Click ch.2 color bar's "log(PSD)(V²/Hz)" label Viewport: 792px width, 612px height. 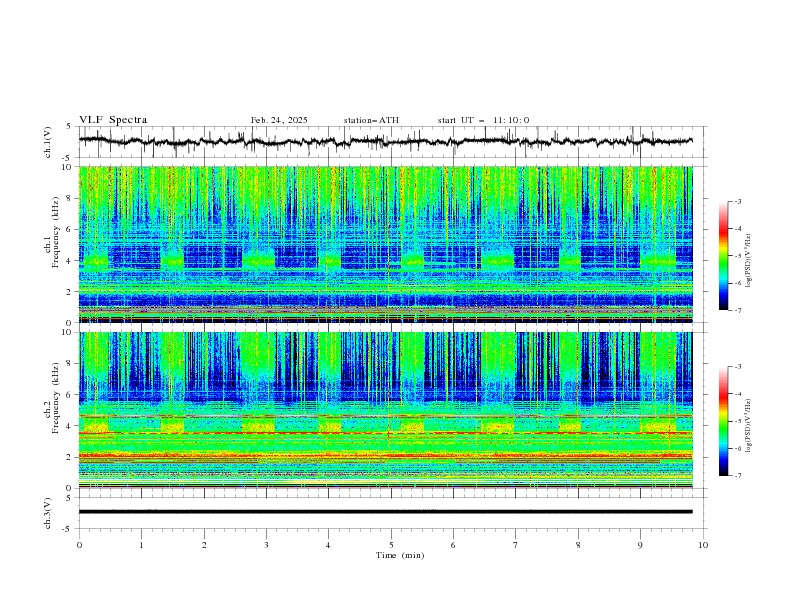[749, 426]
